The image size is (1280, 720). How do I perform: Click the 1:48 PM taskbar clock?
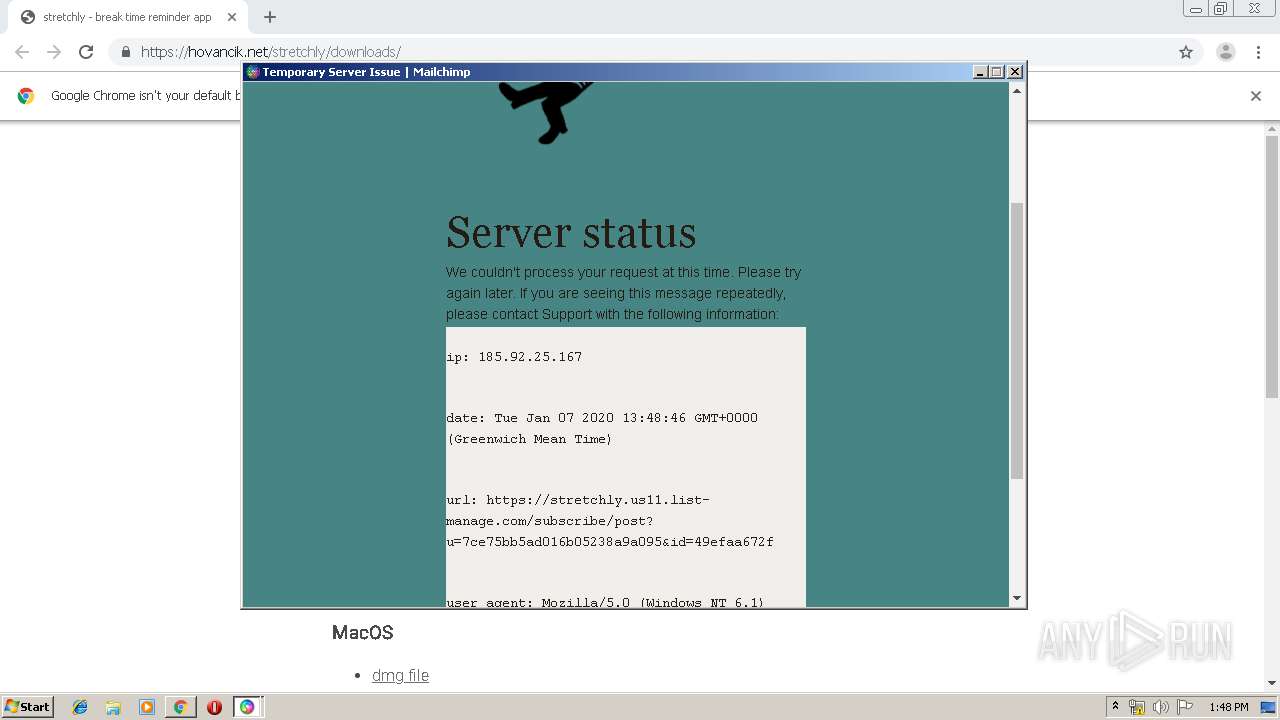click(1228, 707)
